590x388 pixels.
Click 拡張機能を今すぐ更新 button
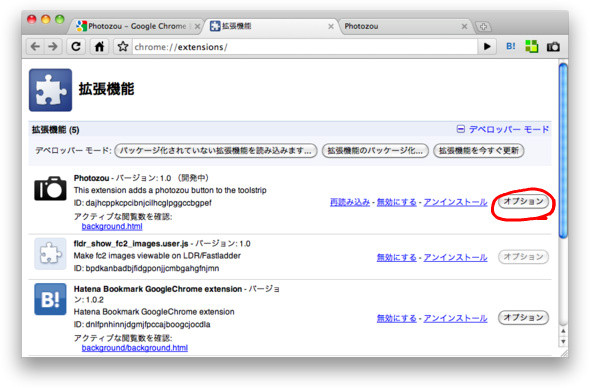pyautogui.click(x=479, y=151)
